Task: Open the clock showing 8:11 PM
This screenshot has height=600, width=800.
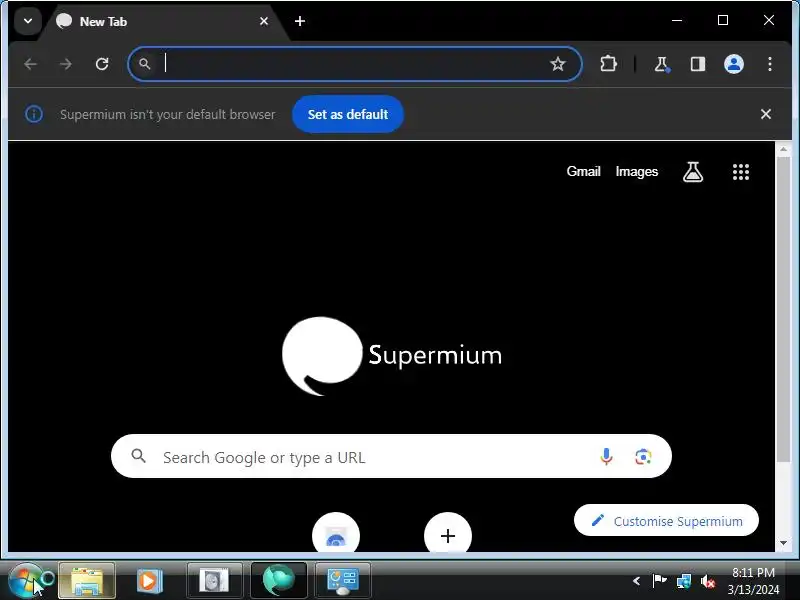Action: (754, 581)
